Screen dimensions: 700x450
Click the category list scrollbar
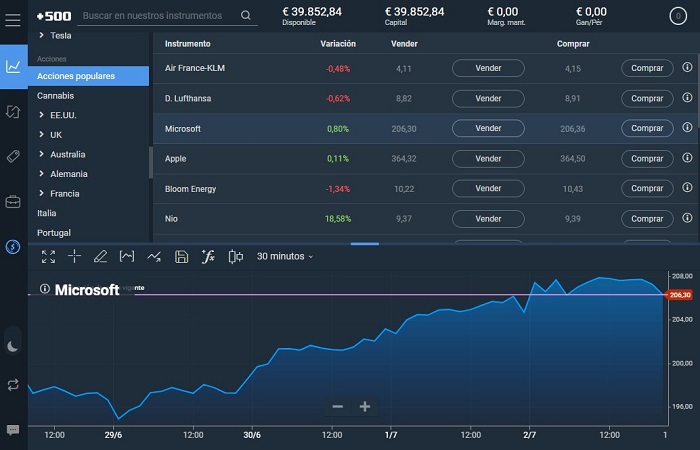[x=151, y=162]
